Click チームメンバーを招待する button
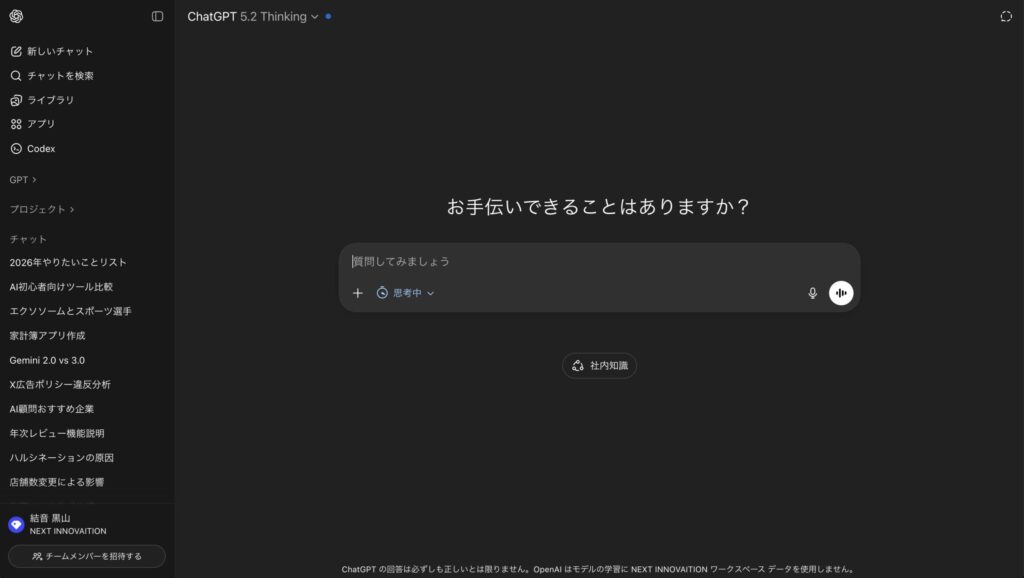 pyautogui.click(x=87, y=556)
